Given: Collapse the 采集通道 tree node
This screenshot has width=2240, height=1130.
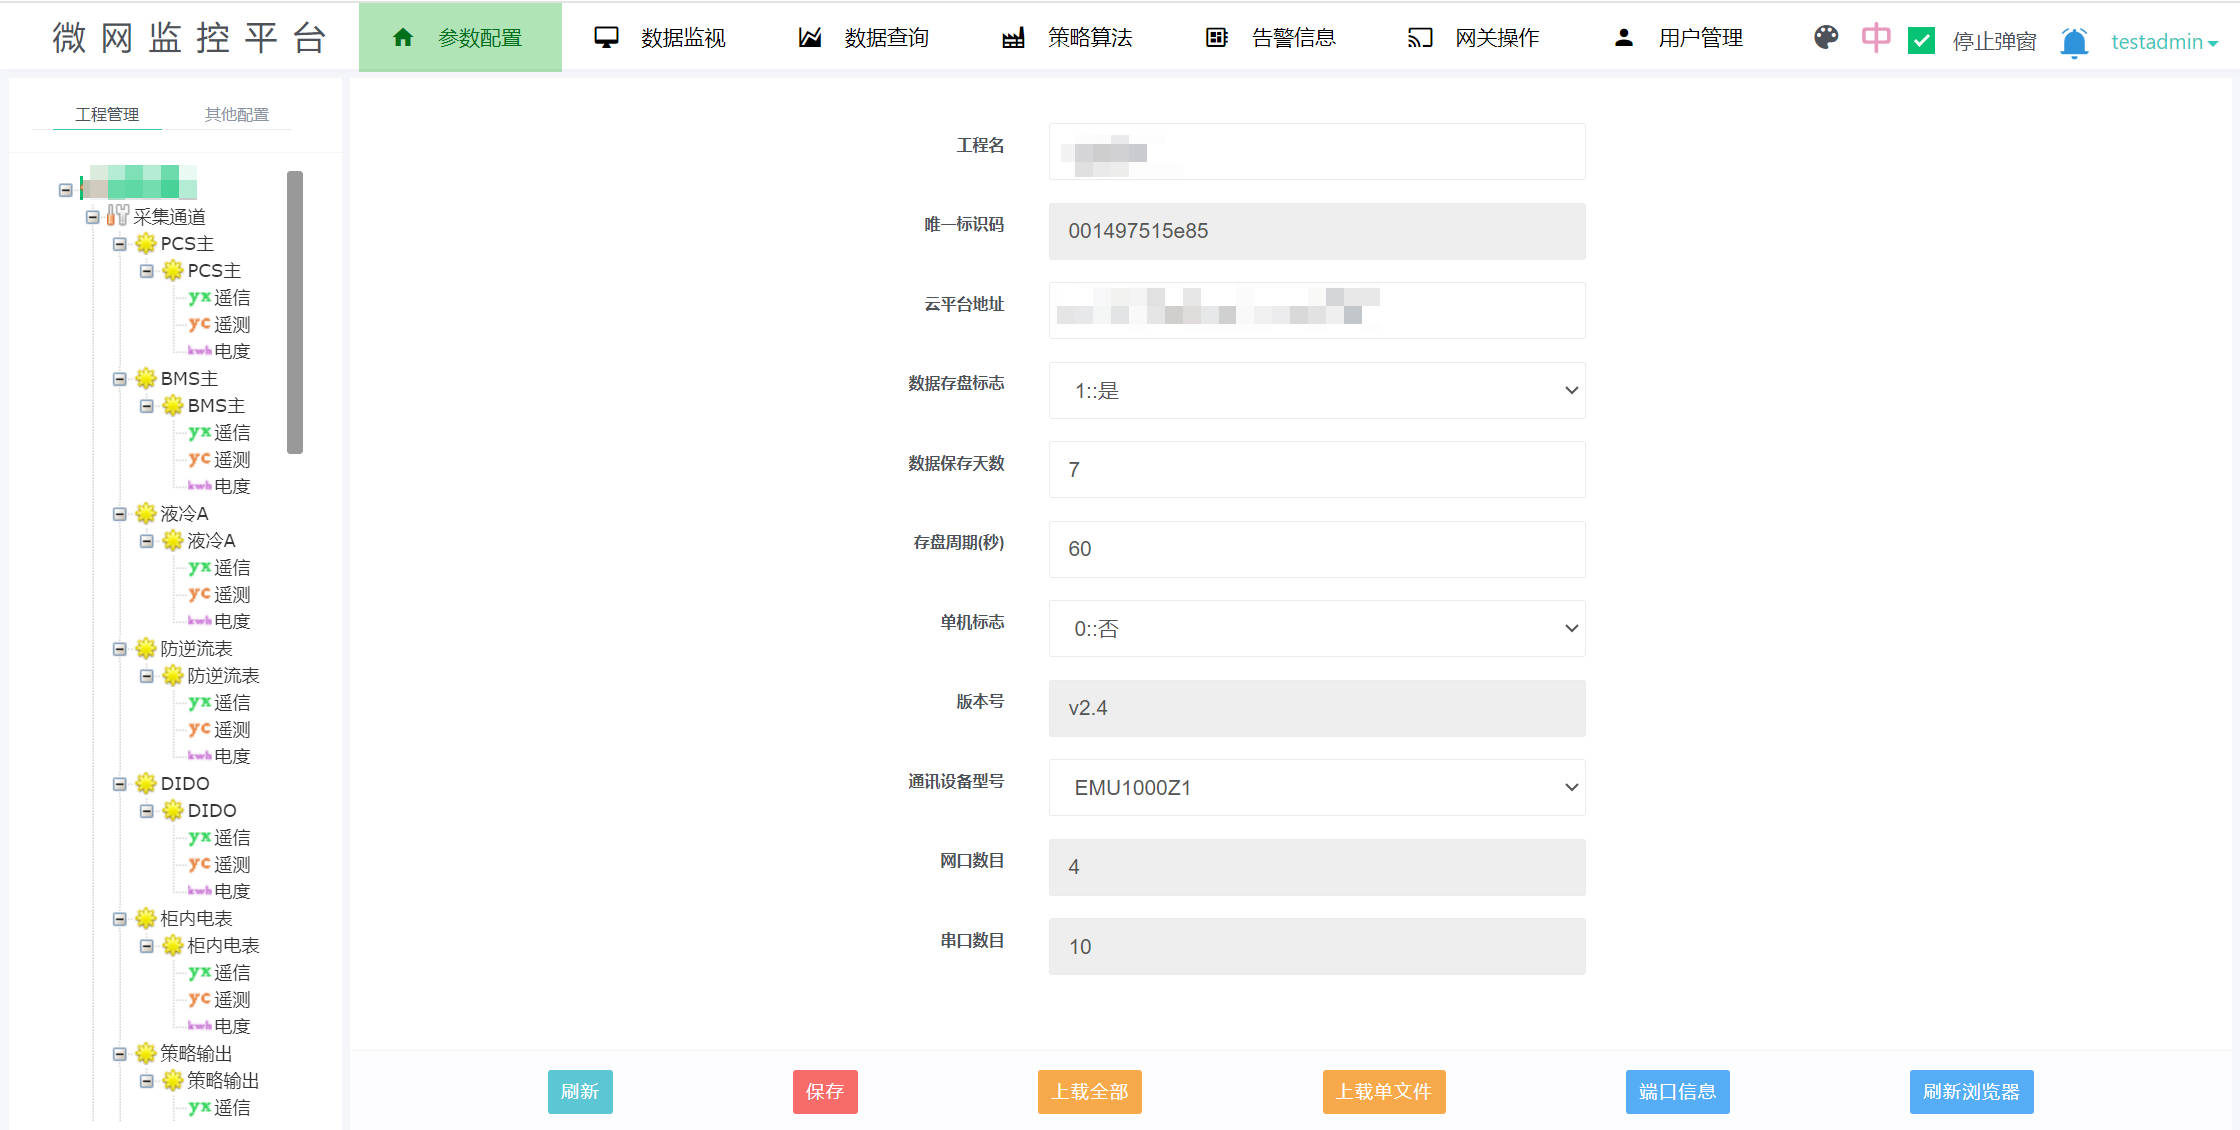Looking at the screenshot, I should 93,217.
